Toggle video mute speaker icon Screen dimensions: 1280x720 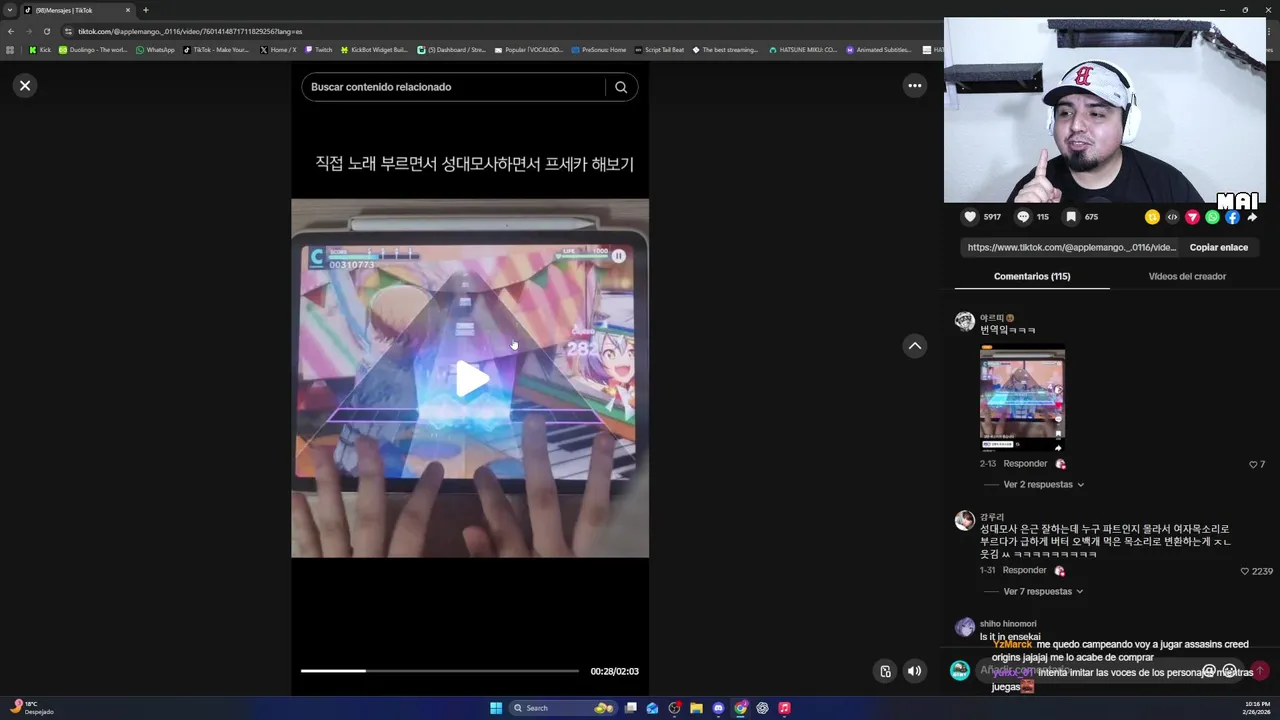click(x=914, y=671)
